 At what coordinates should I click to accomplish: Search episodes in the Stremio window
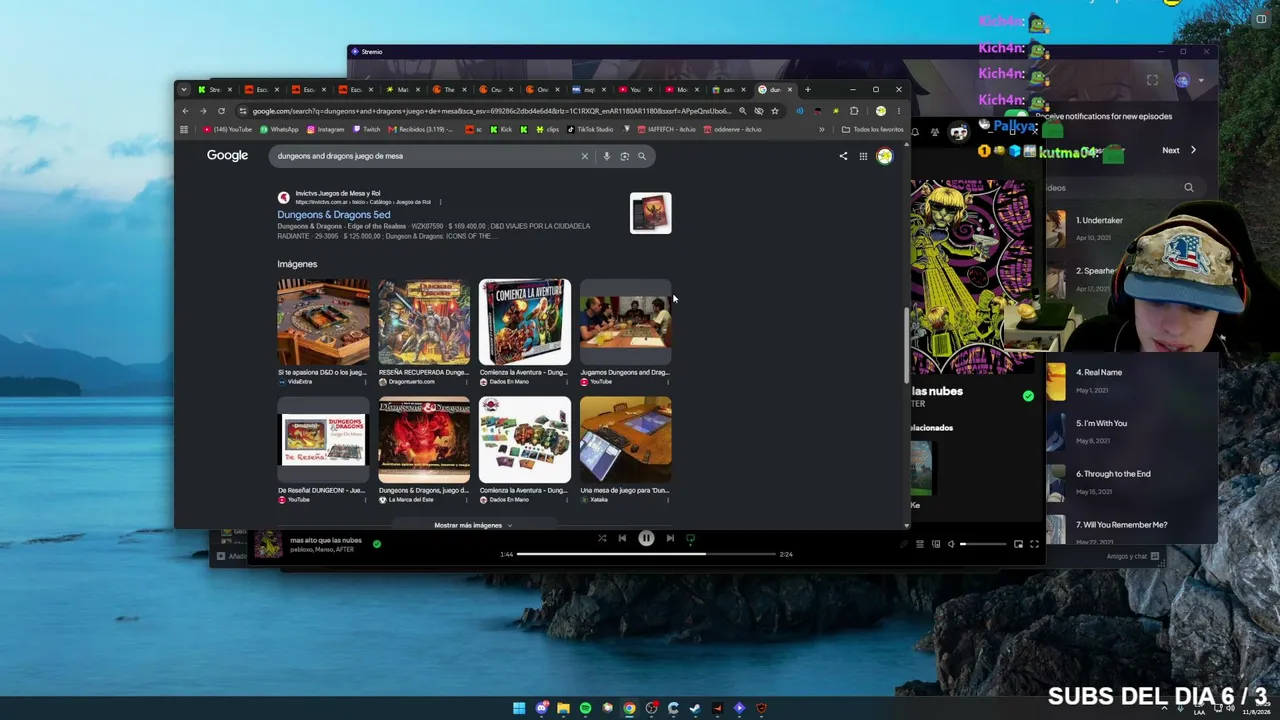click(1189, 188)
